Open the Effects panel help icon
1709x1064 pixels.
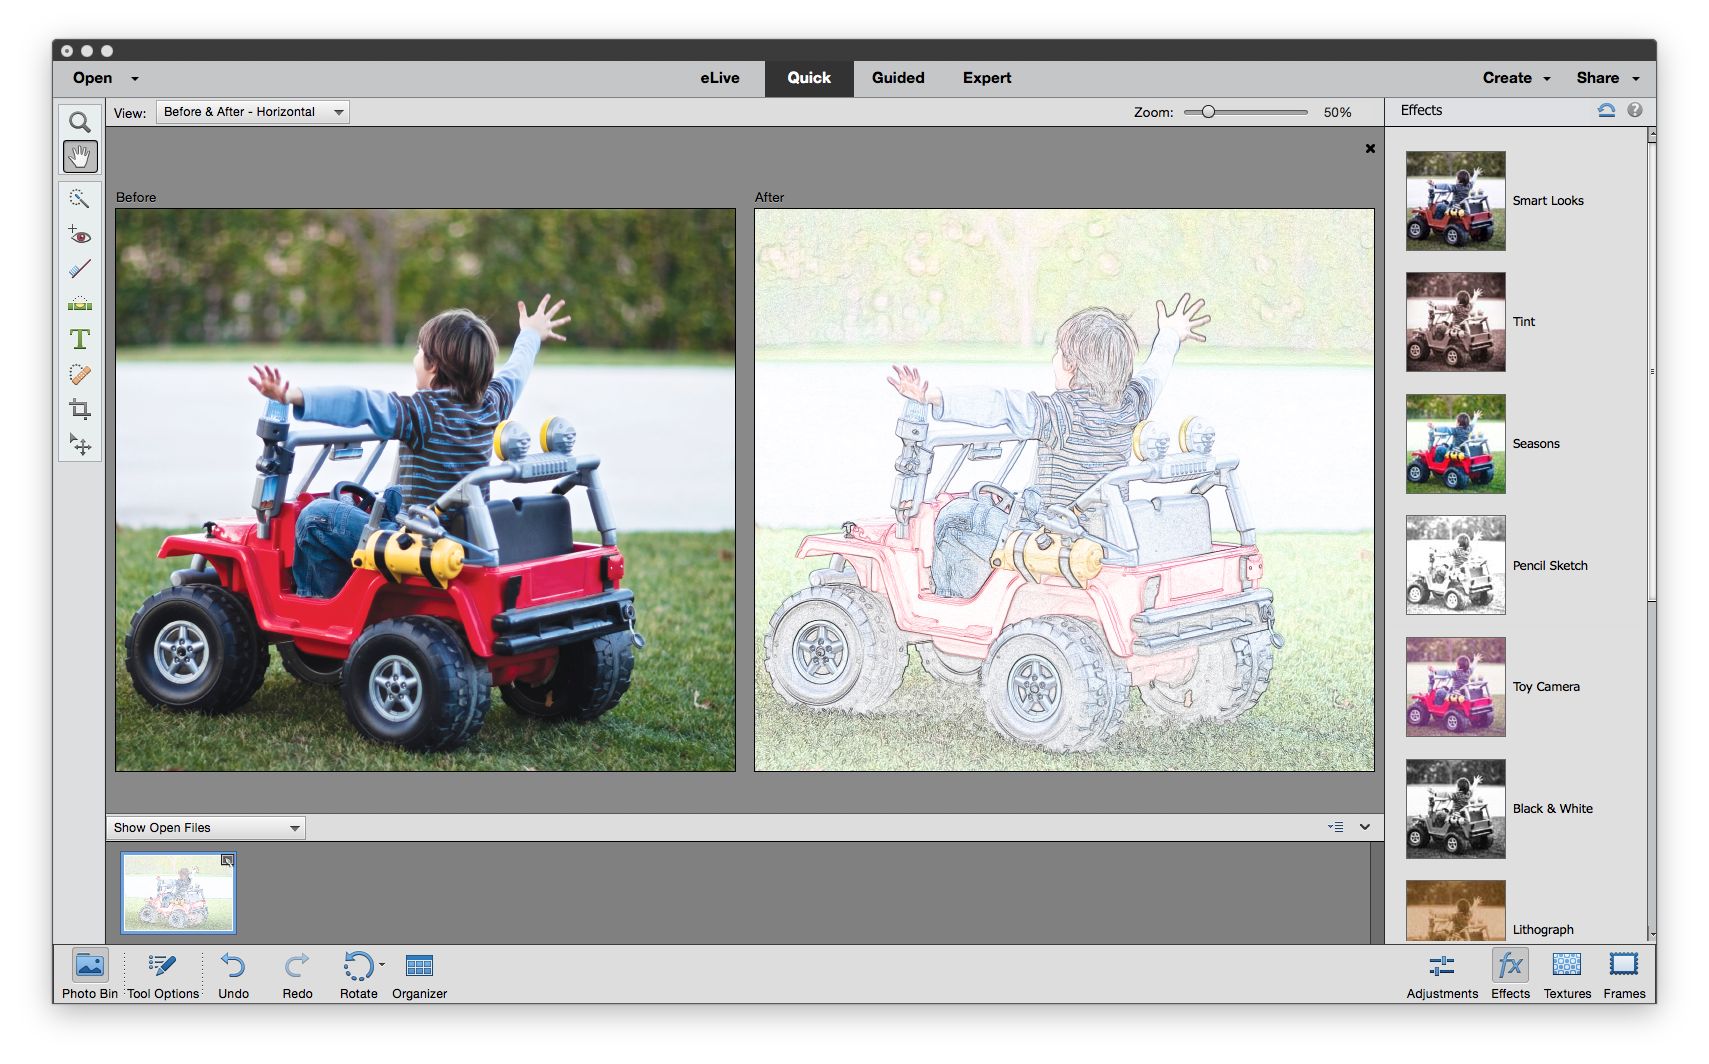pyautogui.click(x=1635, y=111)
